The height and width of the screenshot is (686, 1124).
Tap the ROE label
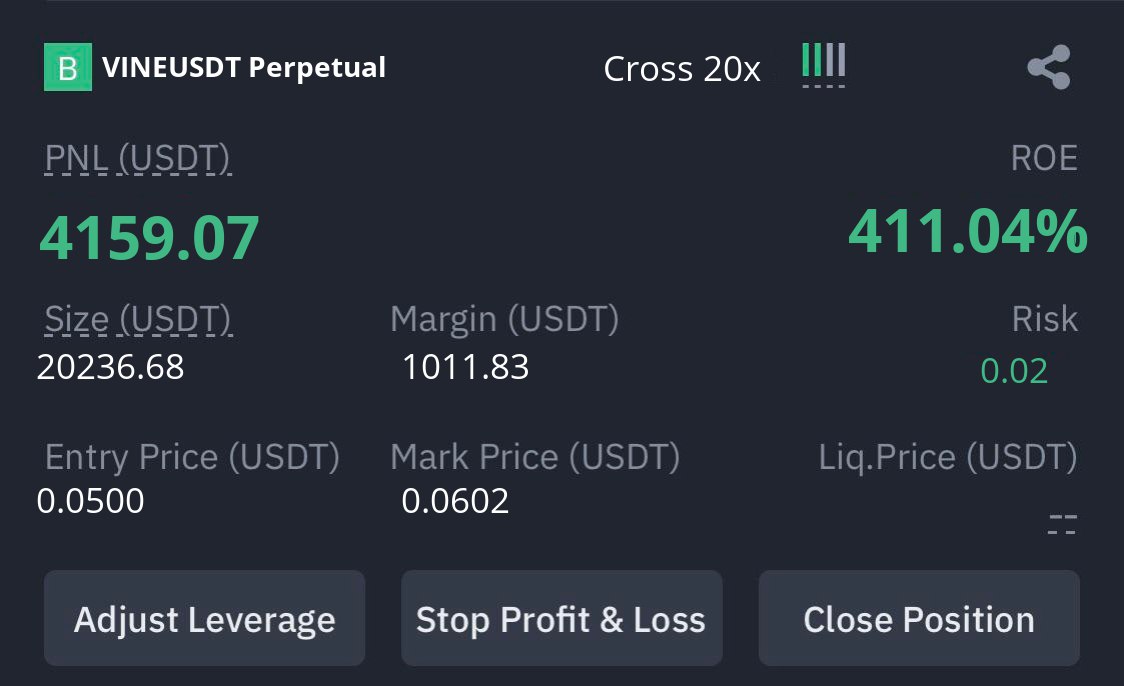click(1044, 158)
